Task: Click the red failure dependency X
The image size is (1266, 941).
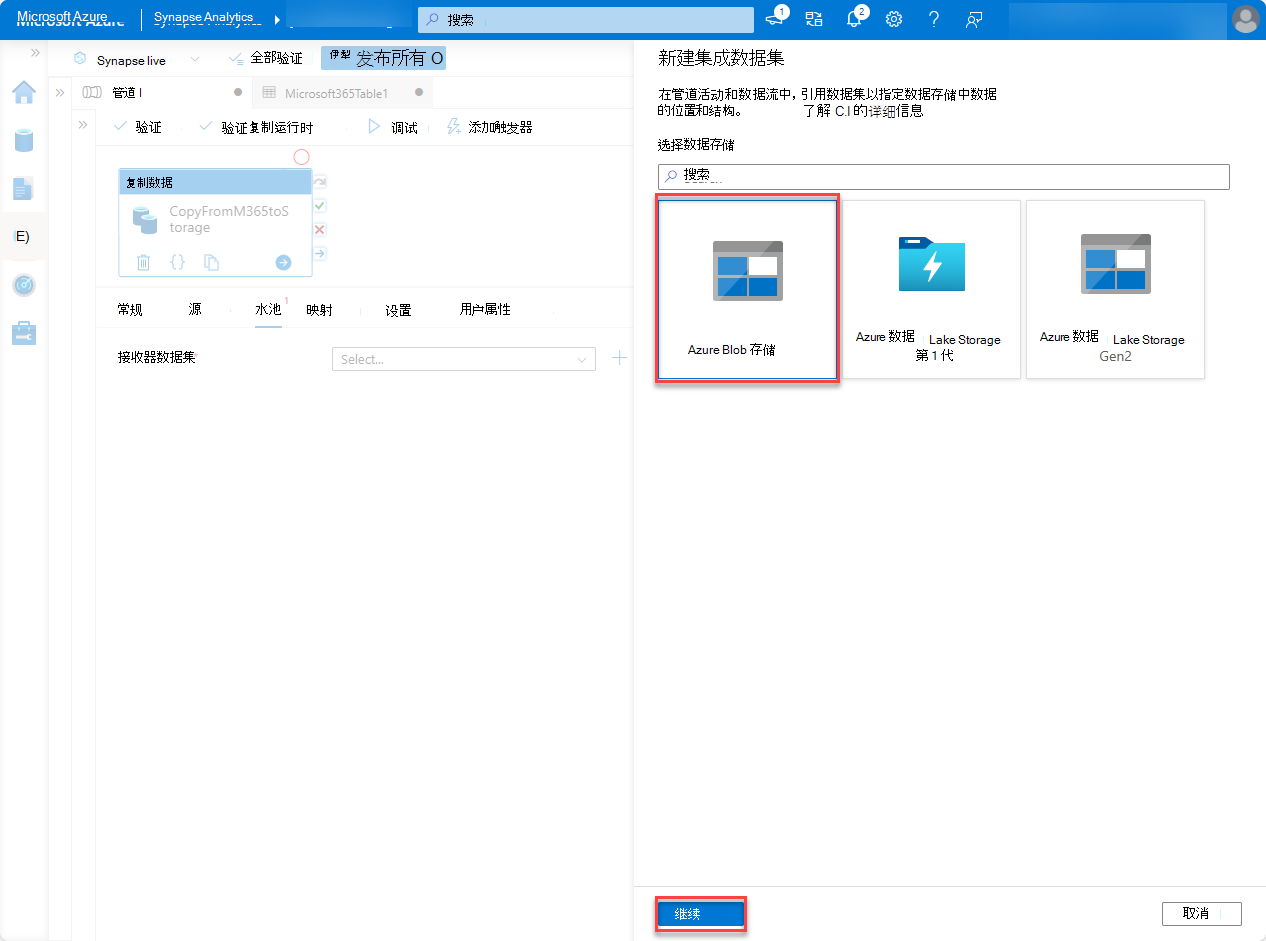Action: point(320,229)
